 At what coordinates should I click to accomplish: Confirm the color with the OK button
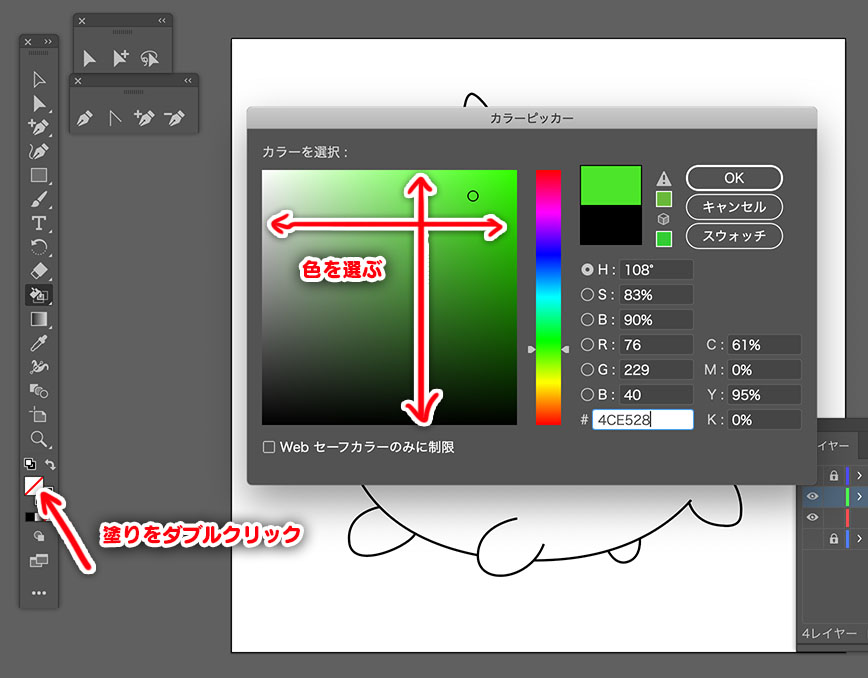click(x=734, y=178)
